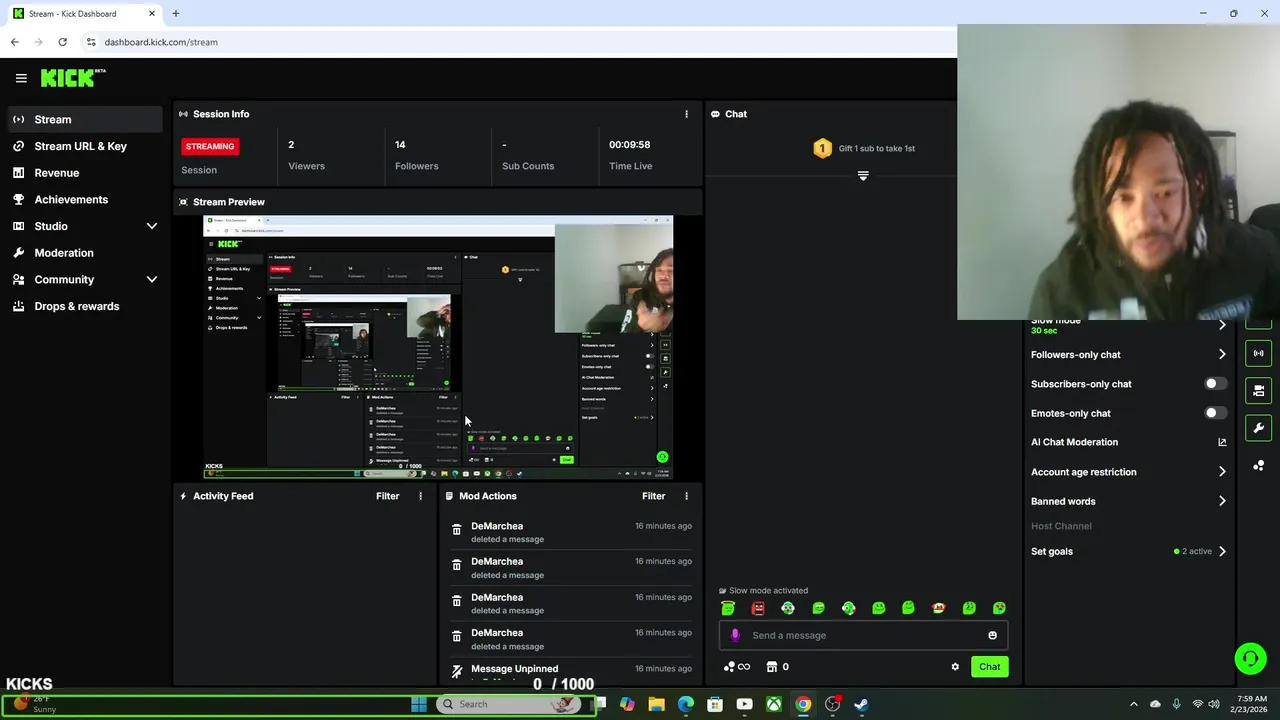
Task: Click the 14 Followers count
Action: click(400, 145)
